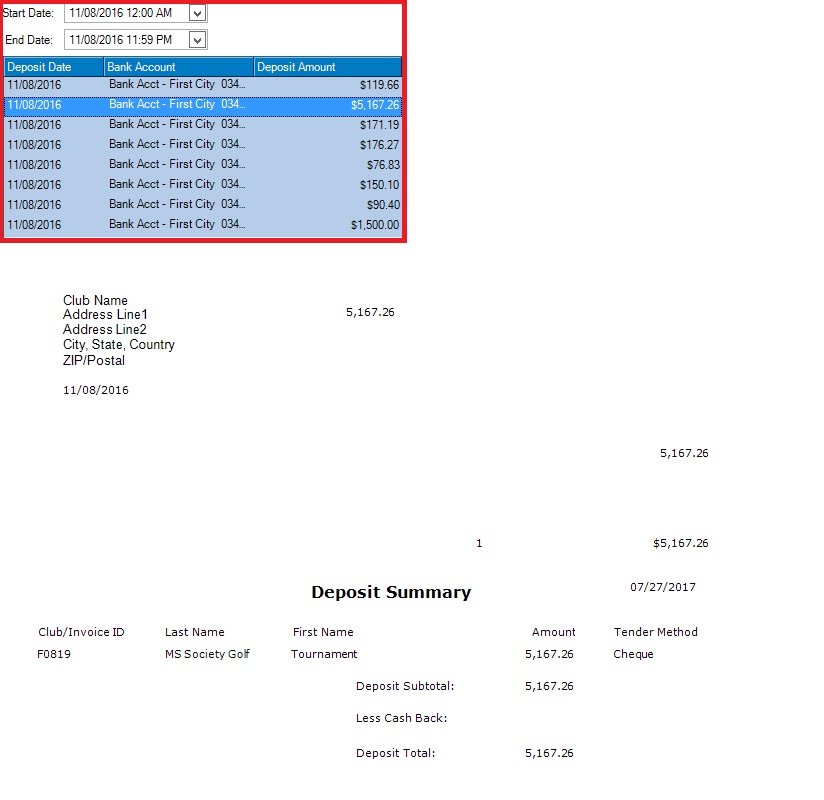This screenshot has height=800, width=824.
Task: Open the End Date dropdown arrow
Action: click(197, 40)
